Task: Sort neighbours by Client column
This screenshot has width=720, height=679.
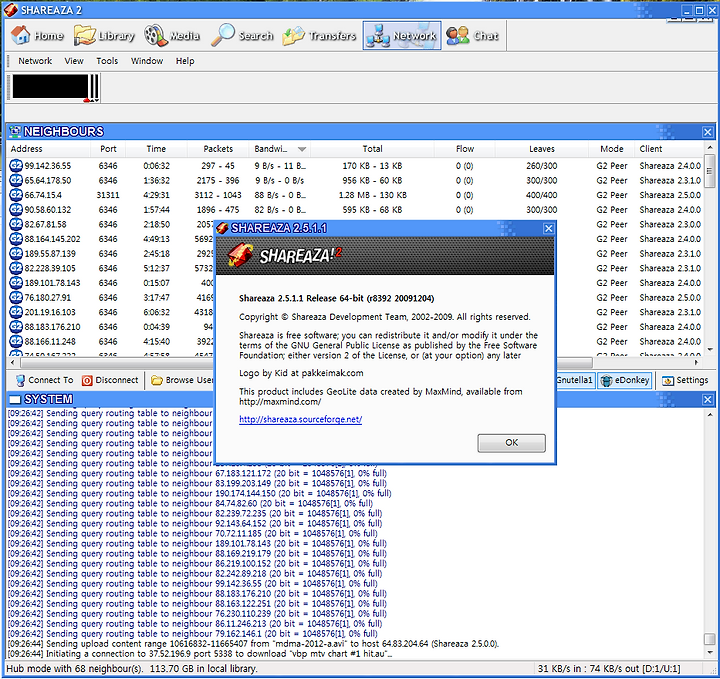Action: [x=669, y=149]
